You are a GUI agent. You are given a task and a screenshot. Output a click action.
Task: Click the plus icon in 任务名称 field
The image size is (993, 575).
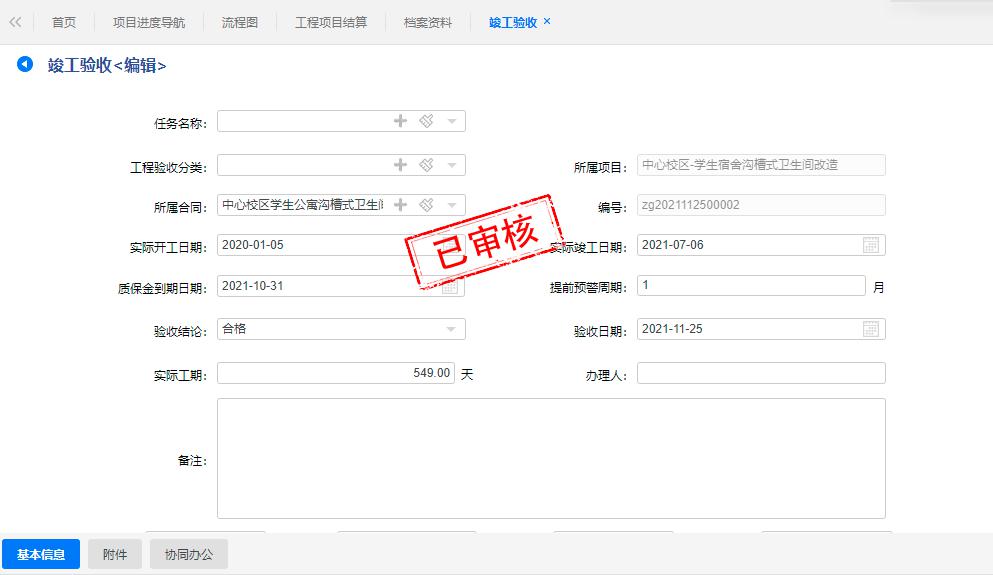[x=400, y=121]
